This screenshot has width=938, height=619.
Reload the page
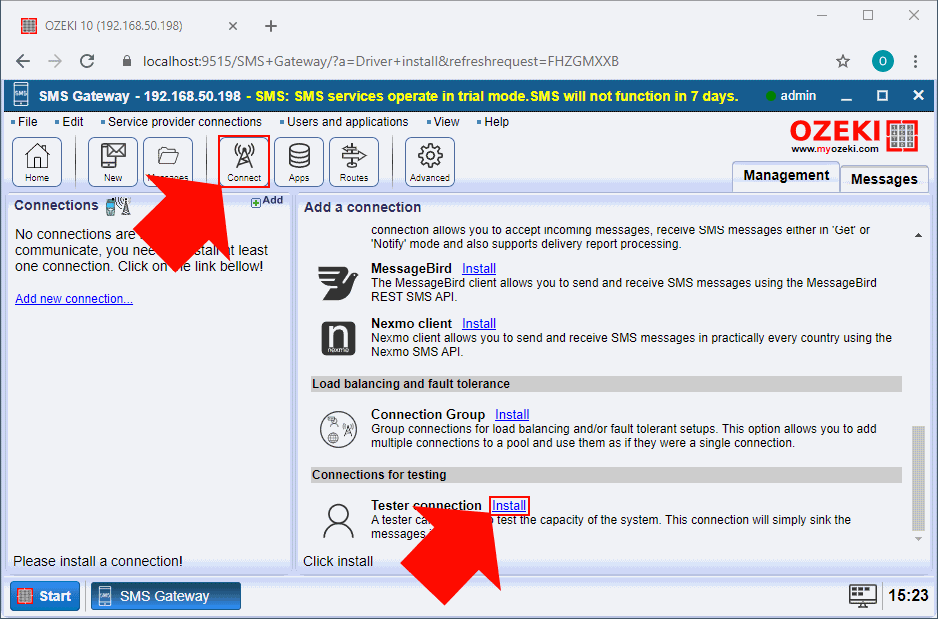[x=87, y=61]
